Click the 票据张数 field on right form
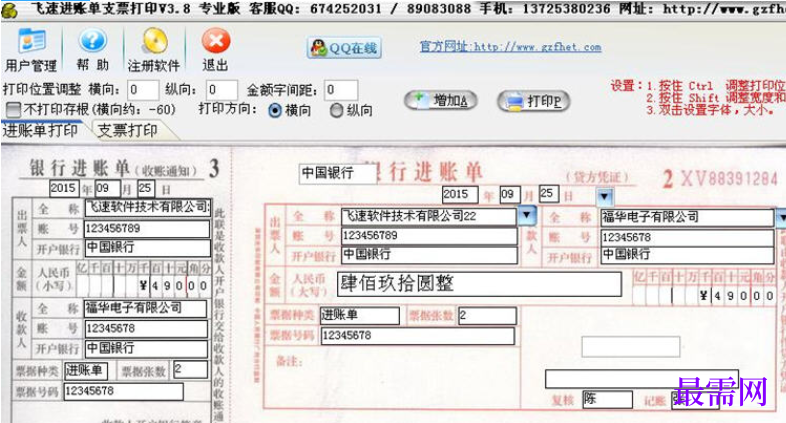This screenshot has height=423, width=786. (487, 316)
